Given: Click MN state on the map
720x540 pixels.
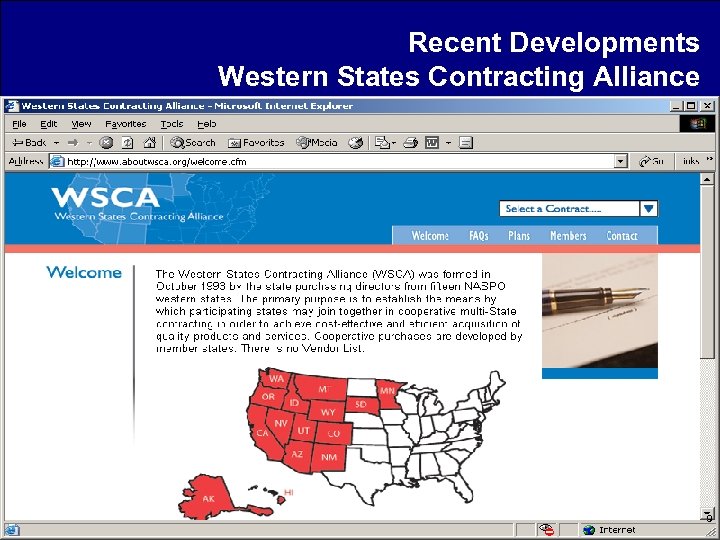Looking at the screenshot, I should point(388,391).
